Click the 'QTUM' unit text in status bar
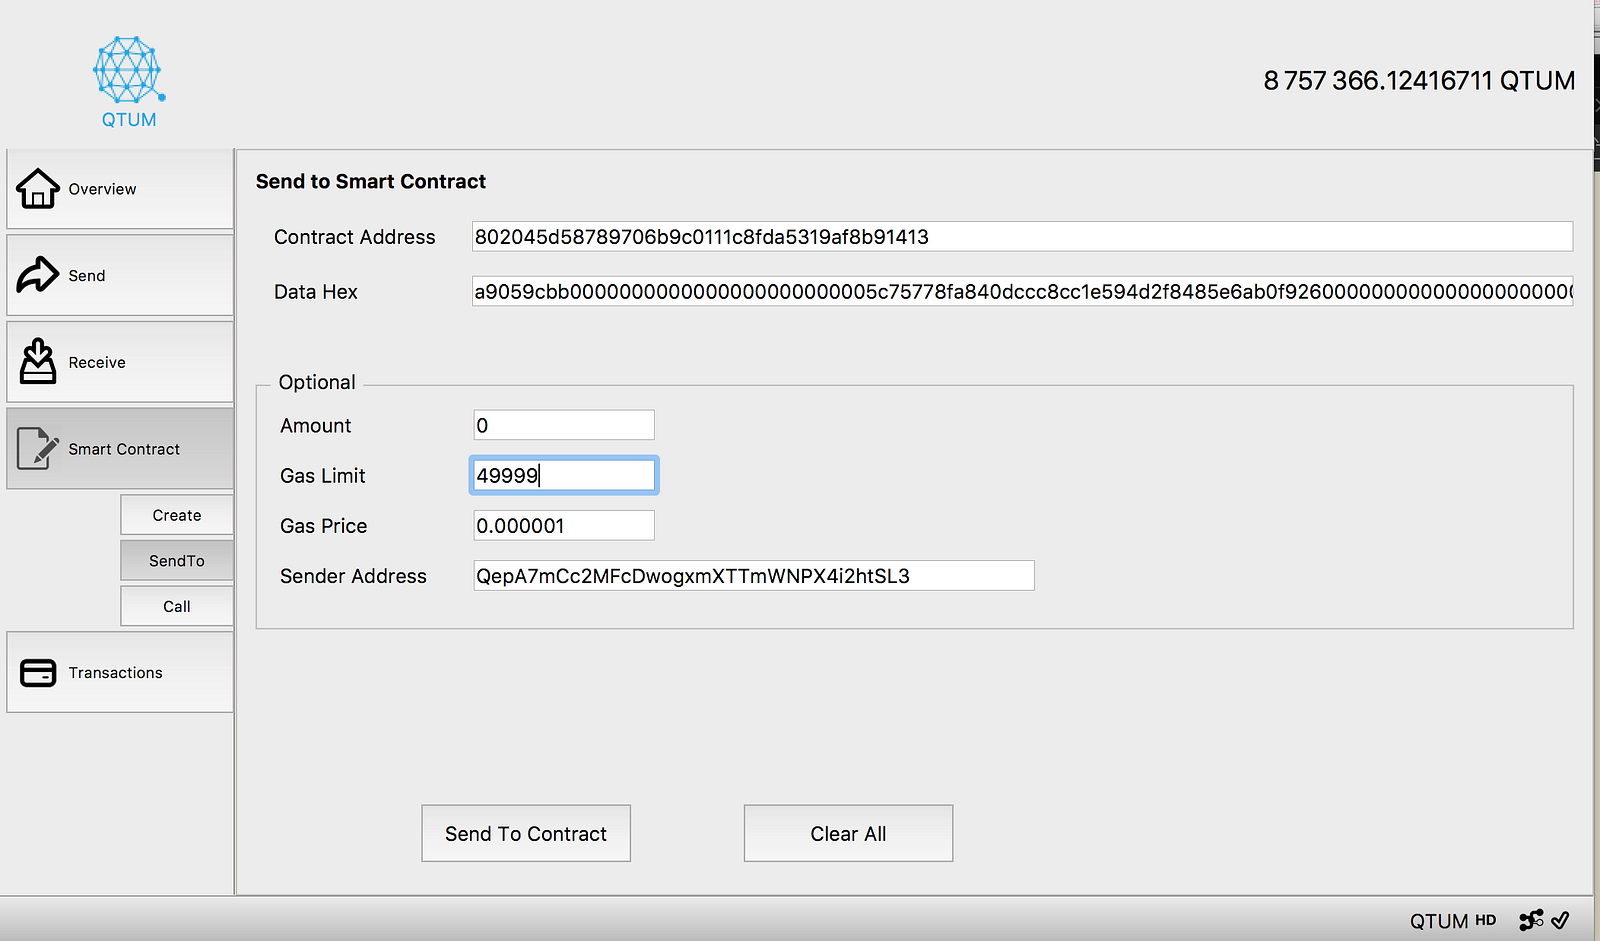 pos(1439,921)
